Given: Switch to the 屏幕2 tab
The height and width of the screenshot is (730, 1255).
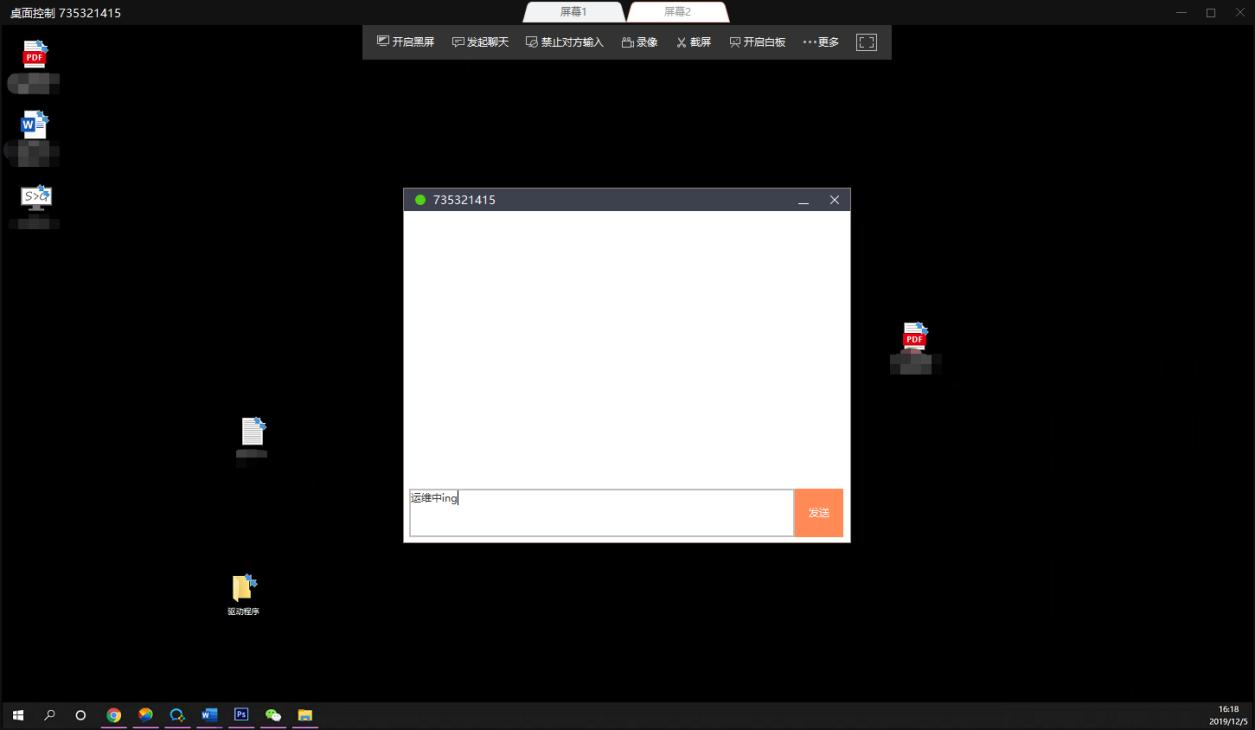Looking at the screenshot, I should pos(677,12).
